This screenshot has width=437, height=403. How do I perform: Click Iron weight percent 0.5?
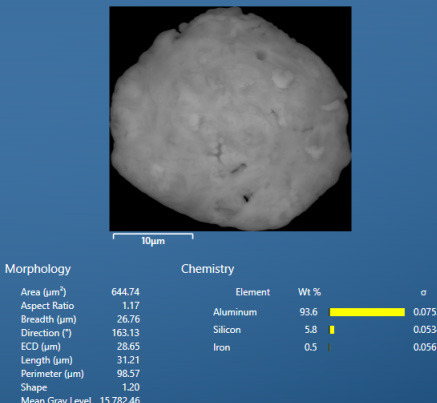(311, 348)
